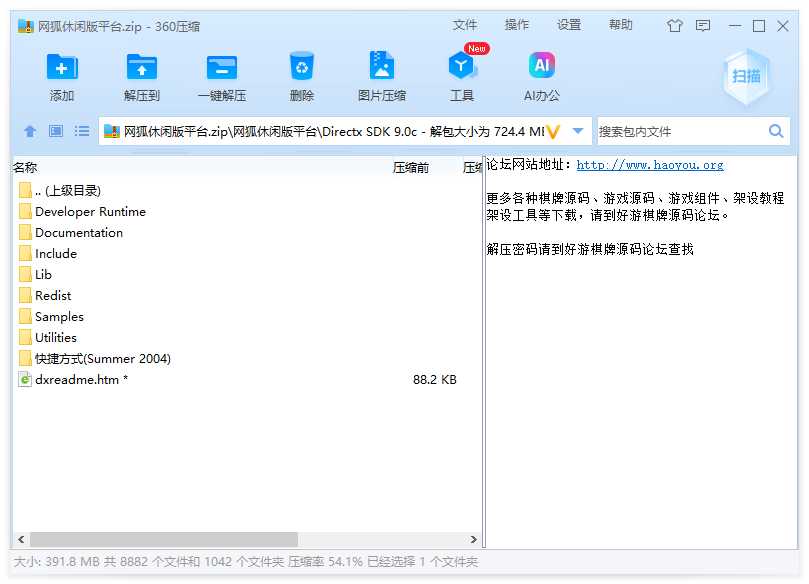Click the search magnifier icon
809x584 pixels.
775,131
